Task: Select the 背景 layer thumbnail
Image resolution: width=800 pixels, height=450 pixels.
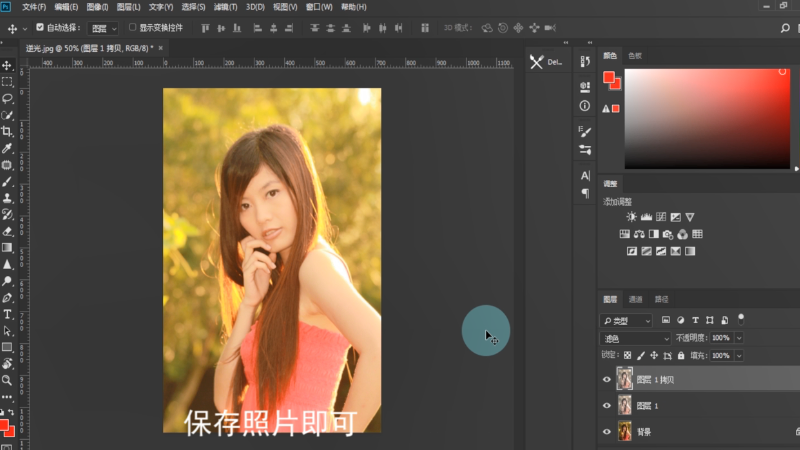Action: pyautogui.click(x=624, y=432)
